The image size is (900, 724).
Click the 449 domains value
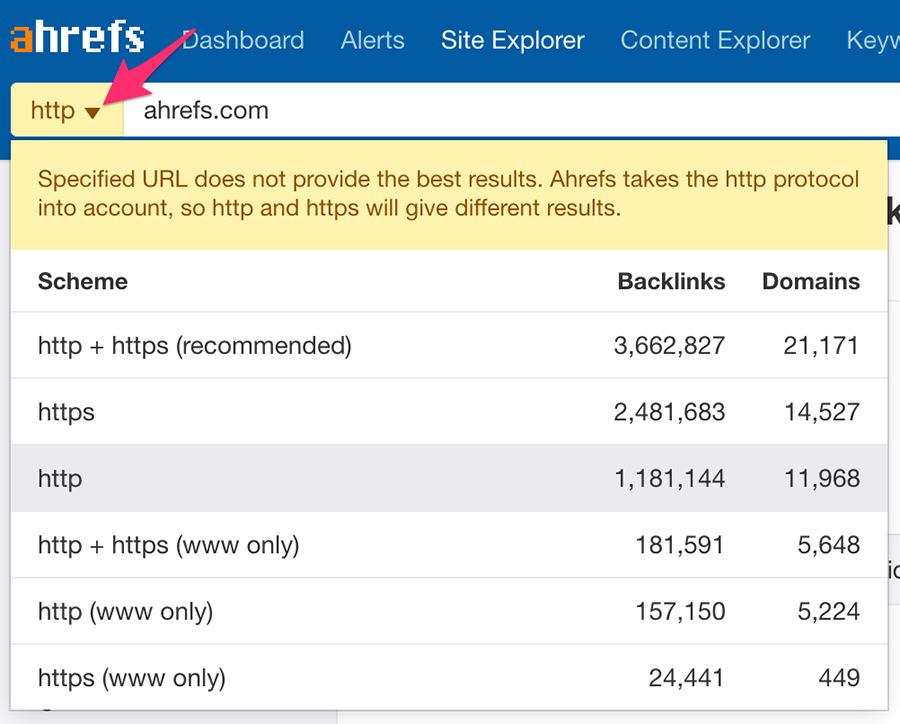[838, 678]
